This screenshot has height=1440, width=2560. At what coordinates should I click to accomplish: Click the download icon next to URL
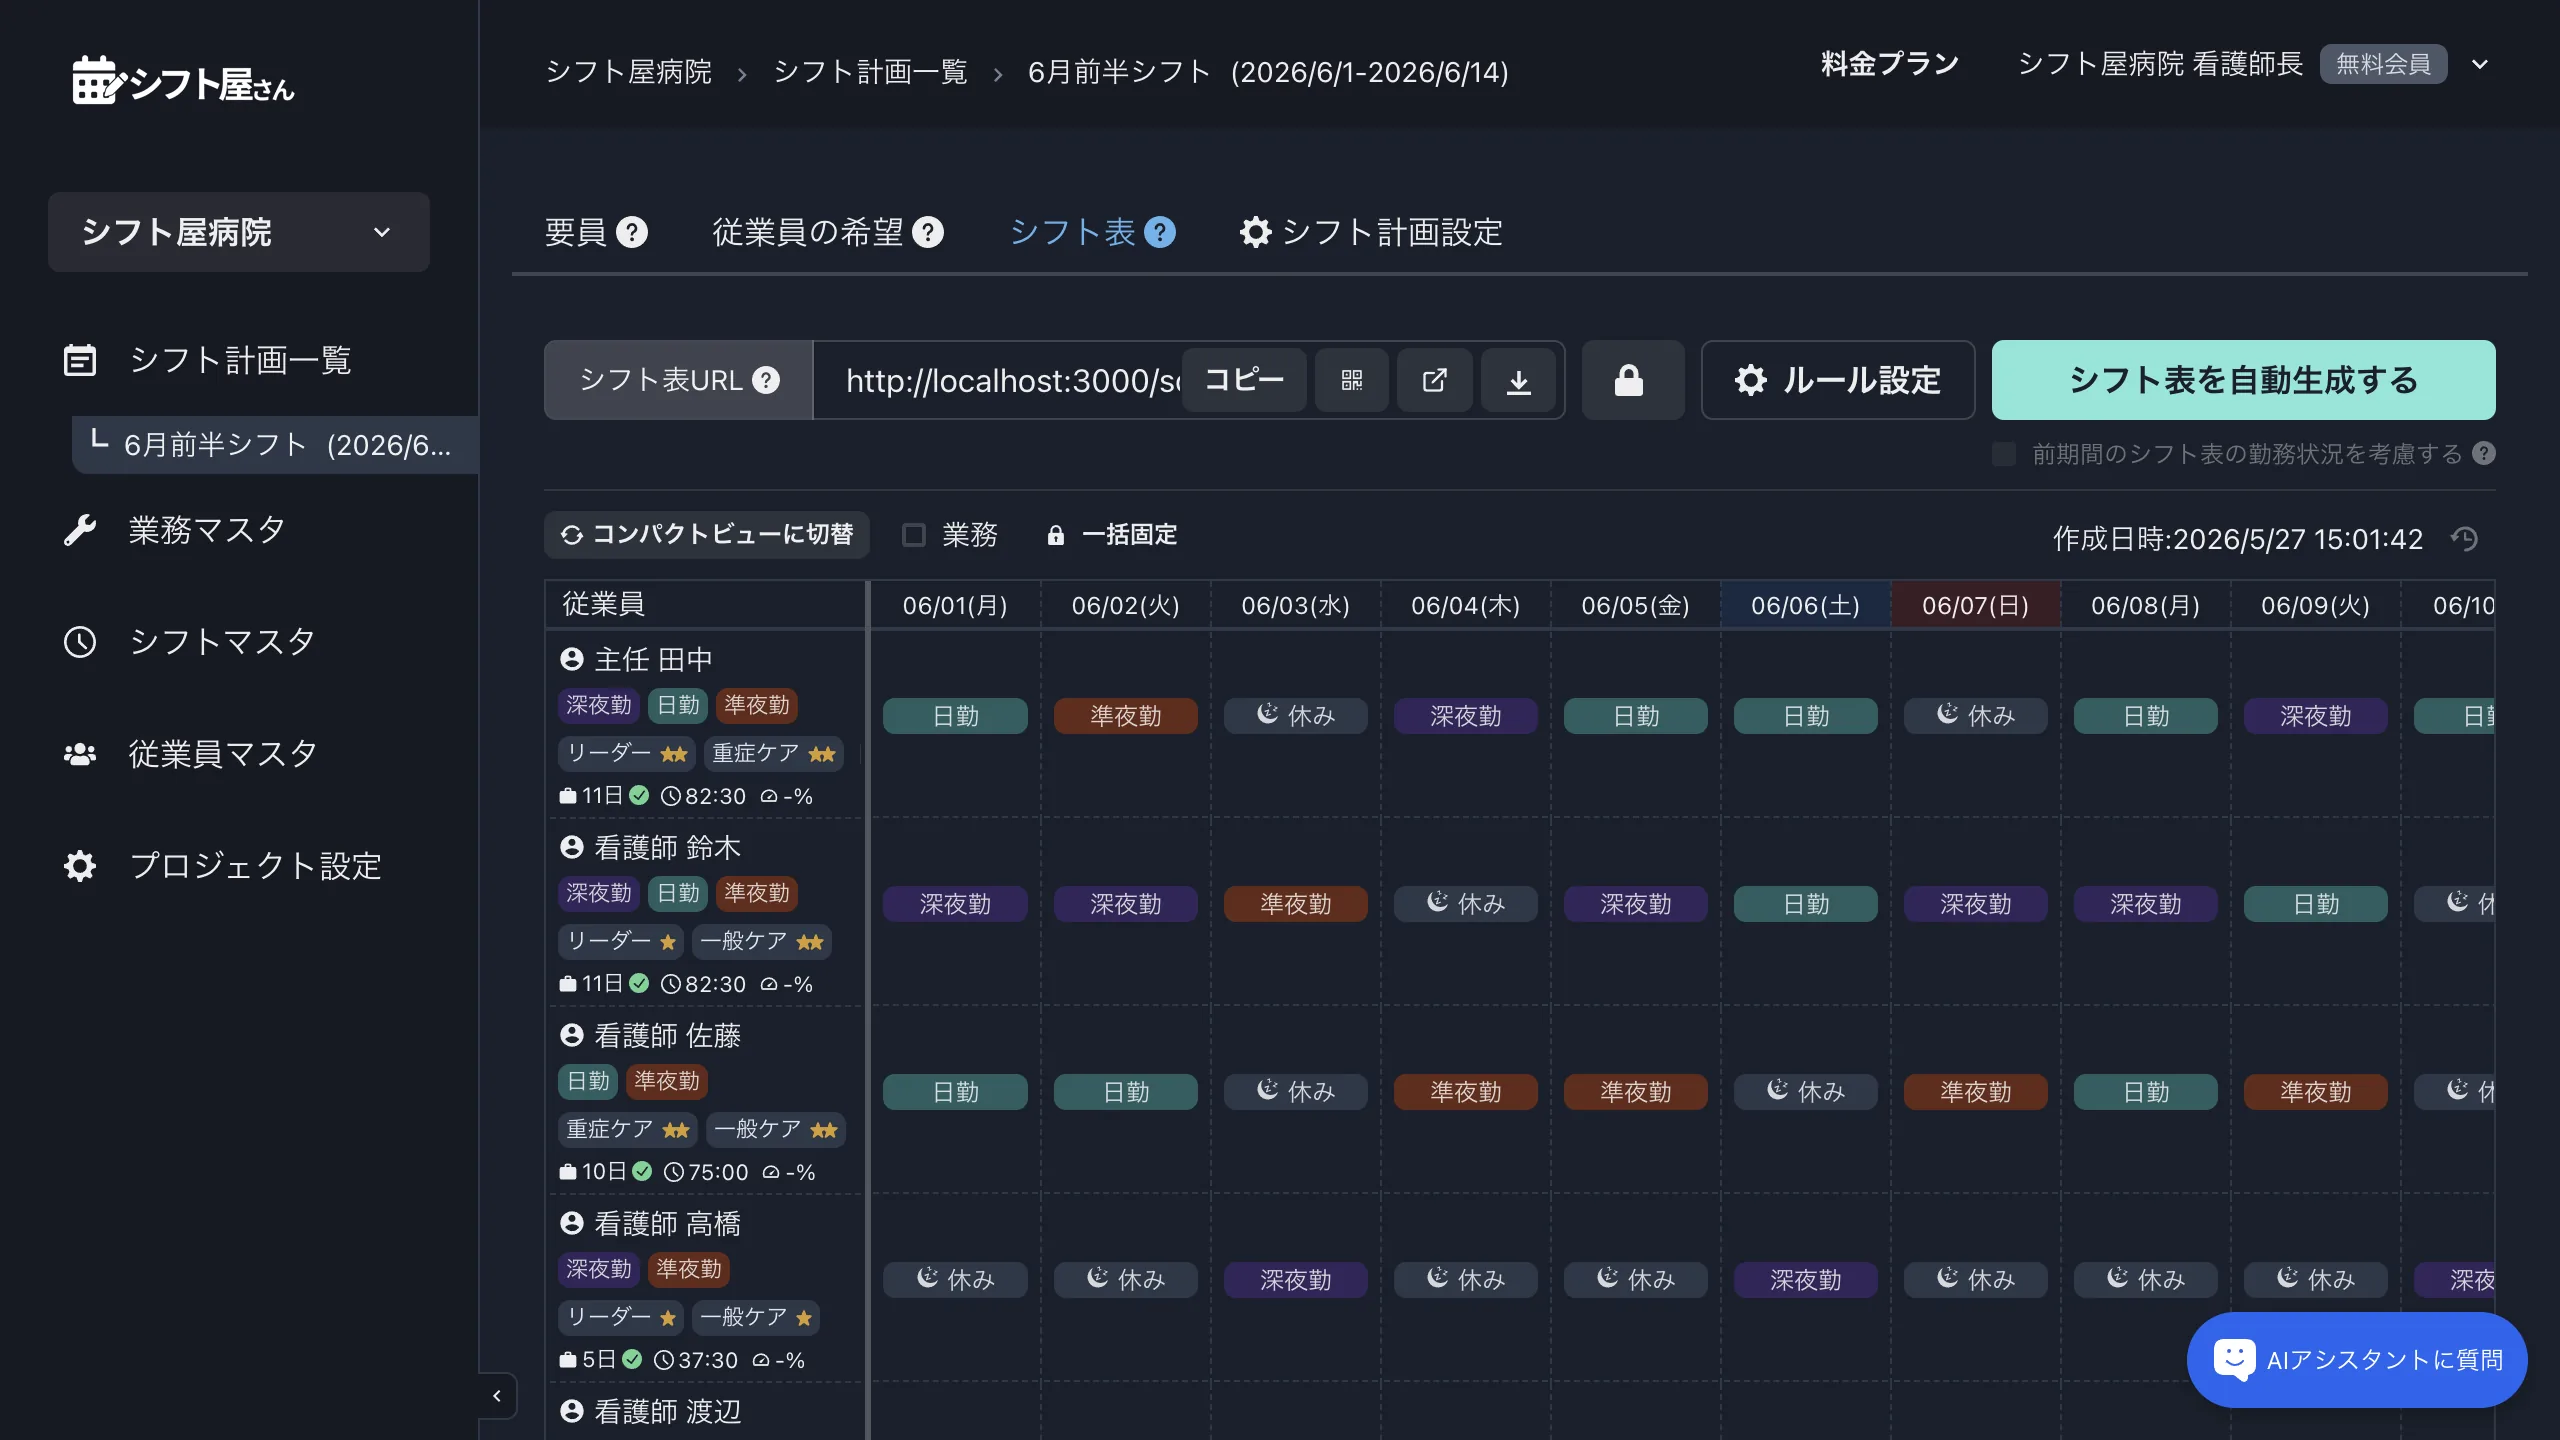(x=1518, y=380)
